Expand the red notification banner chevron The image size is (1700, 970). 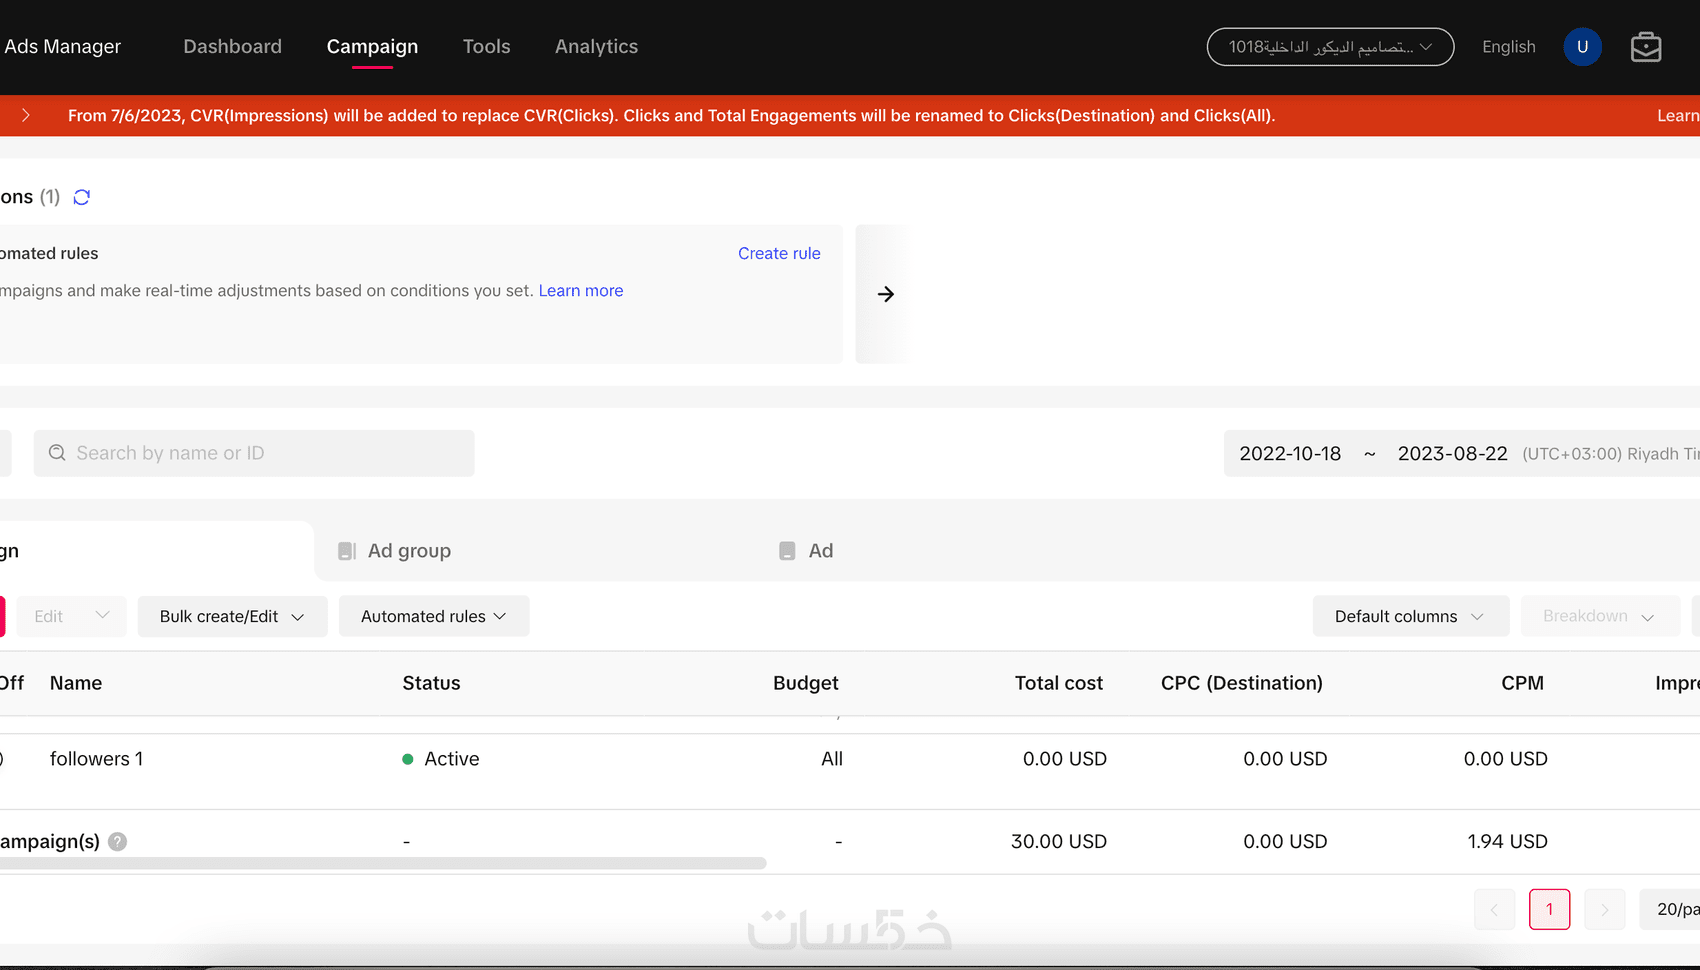click(x=26, y=116)
